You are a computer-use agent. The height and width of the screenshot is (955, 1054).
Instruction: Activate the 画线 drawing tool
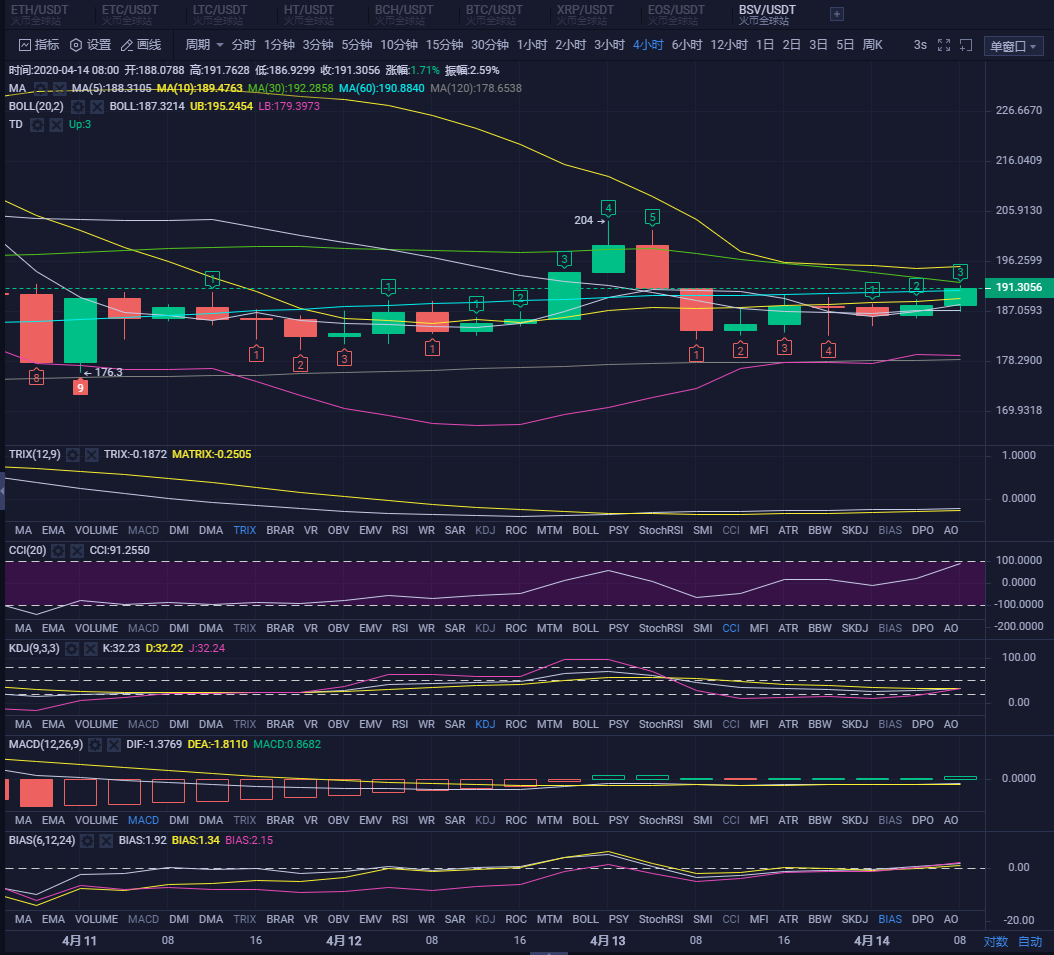pos(141,45)
